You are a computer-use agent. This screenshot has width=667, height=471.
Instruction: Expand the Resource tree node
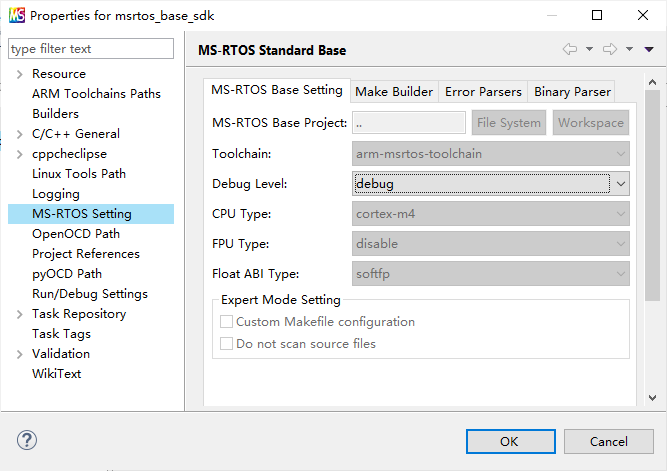tap(19, 74)
